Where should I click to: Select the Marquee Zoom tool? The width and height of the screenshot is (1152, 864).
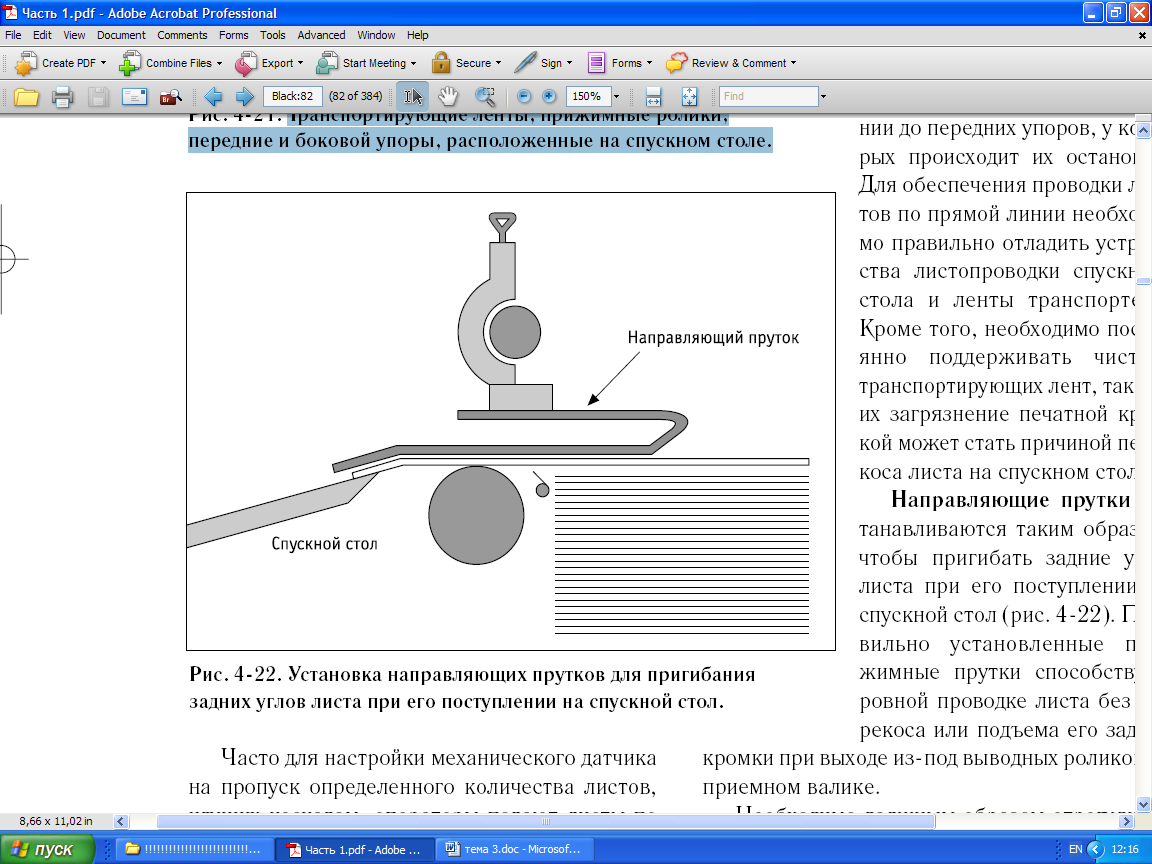coord(485,96)
